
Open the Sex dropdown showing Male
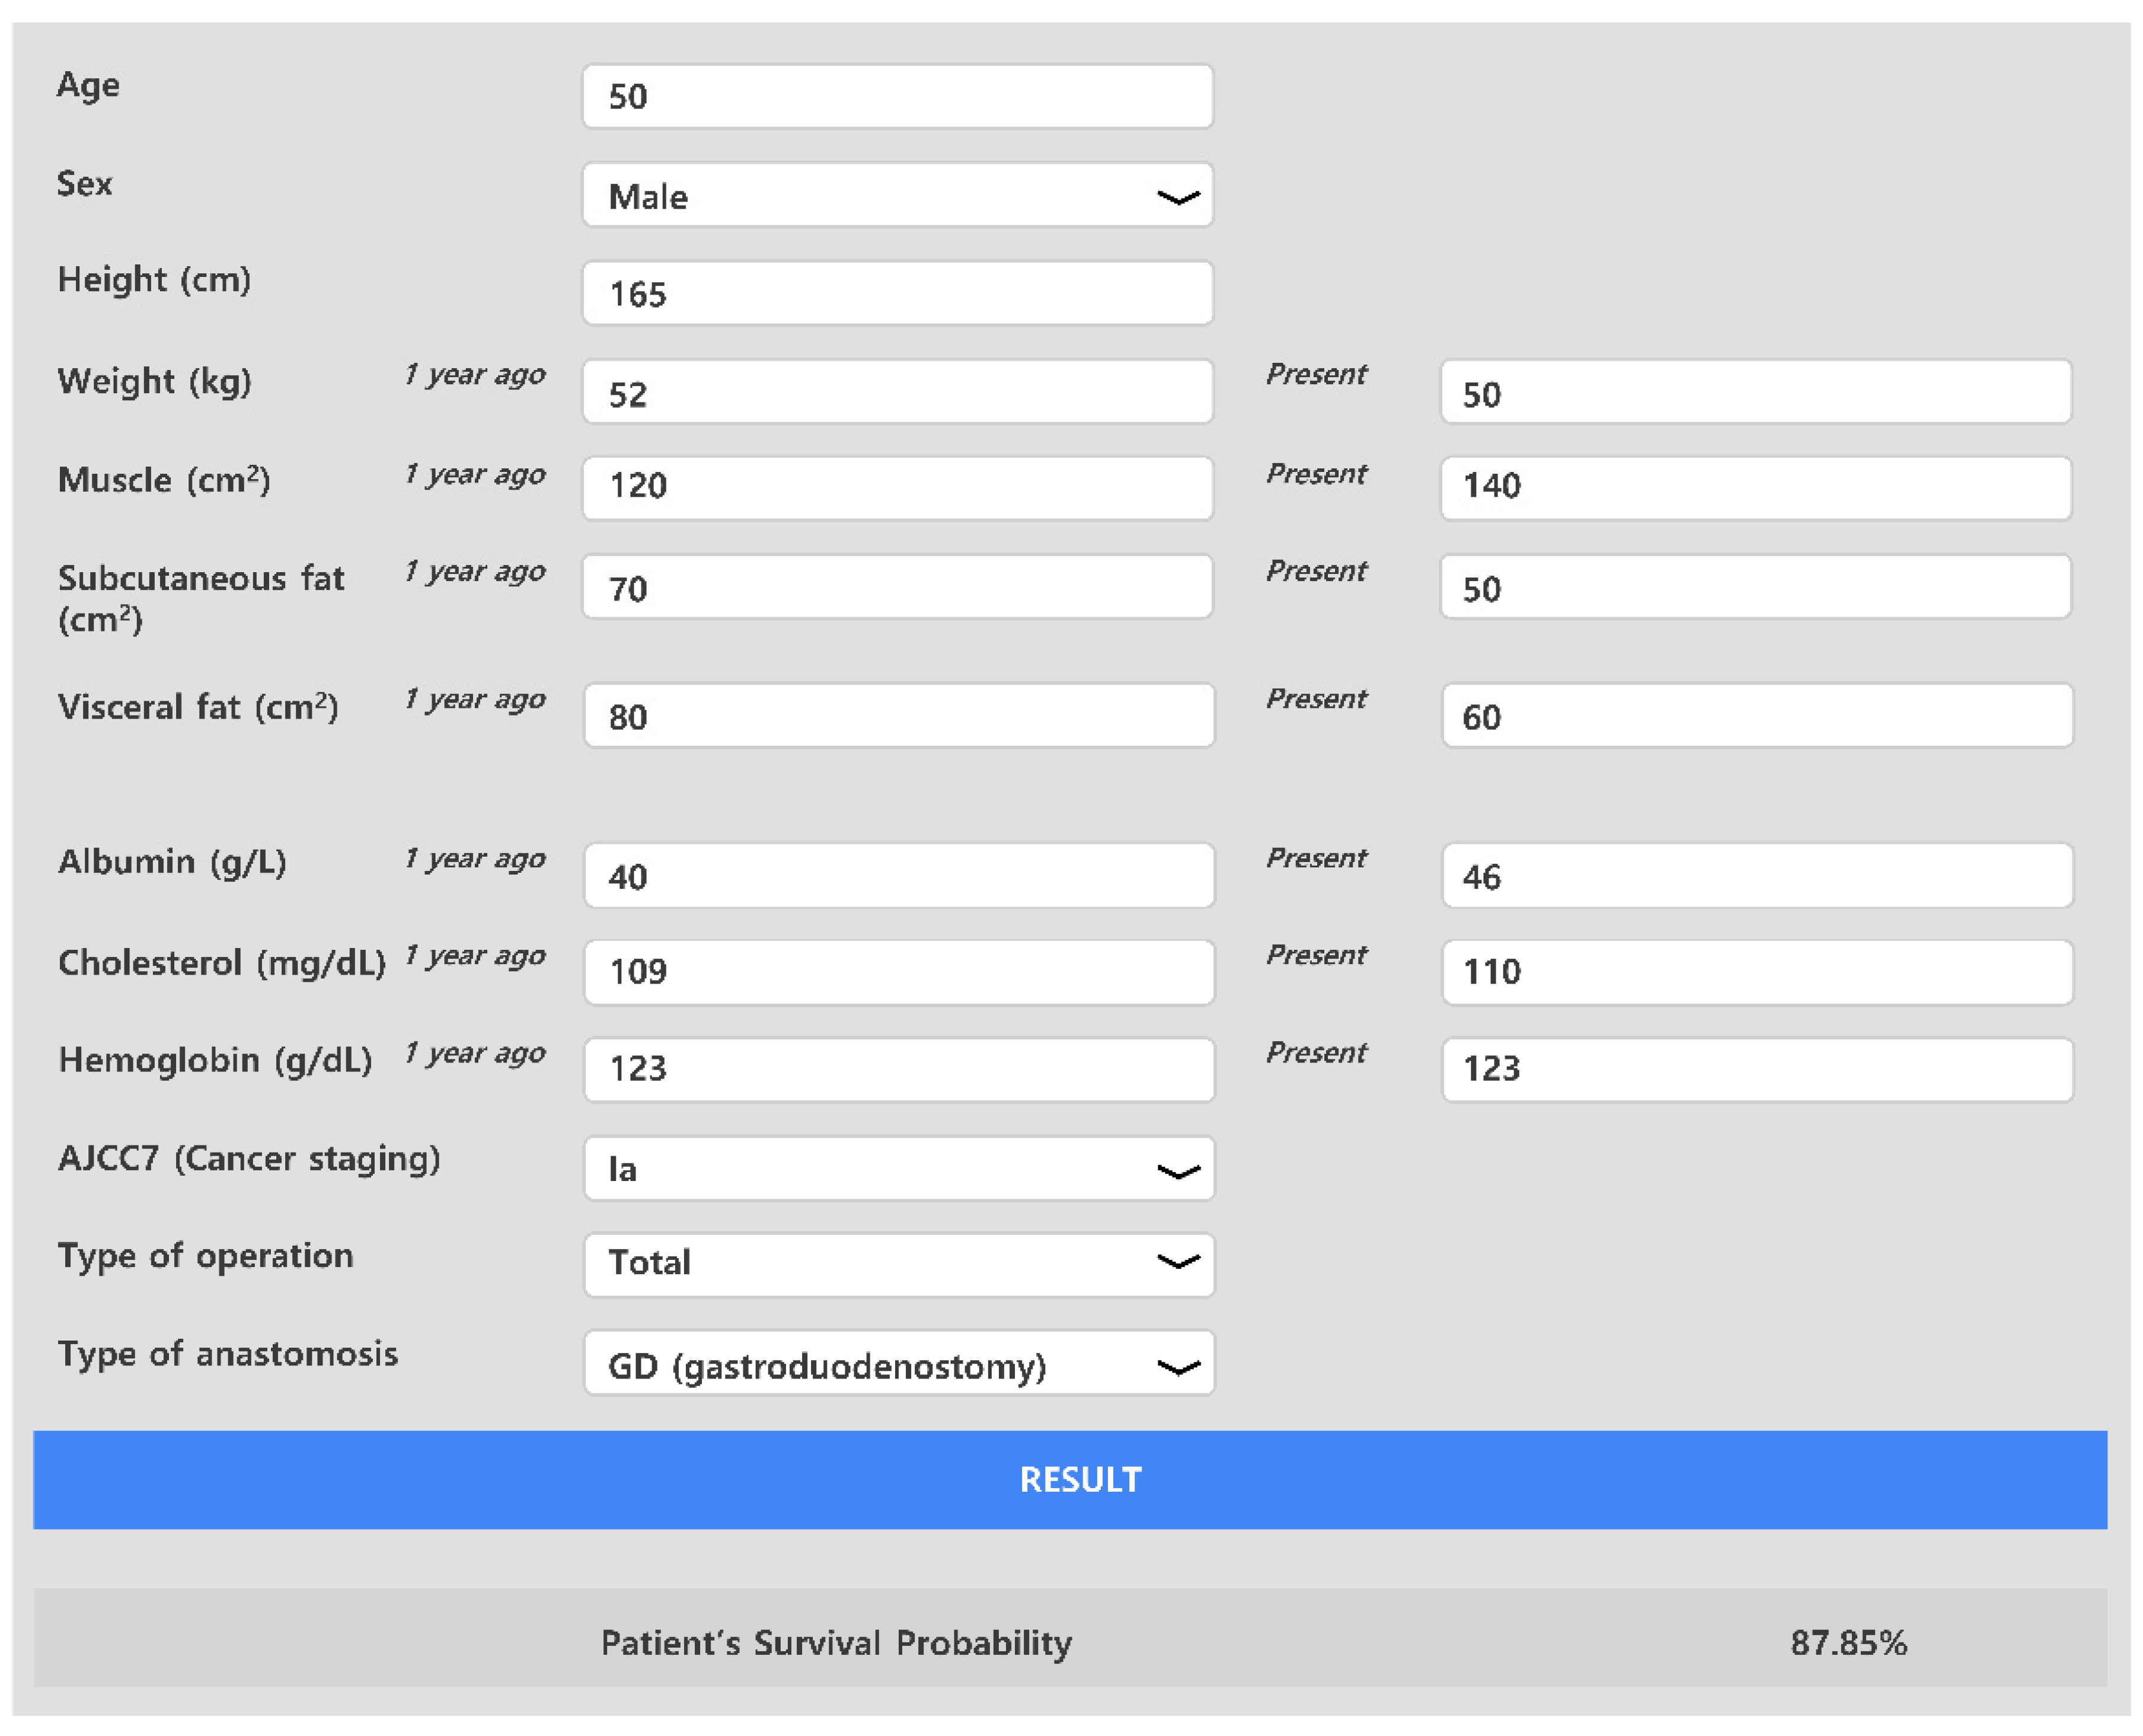click(897, 196)
